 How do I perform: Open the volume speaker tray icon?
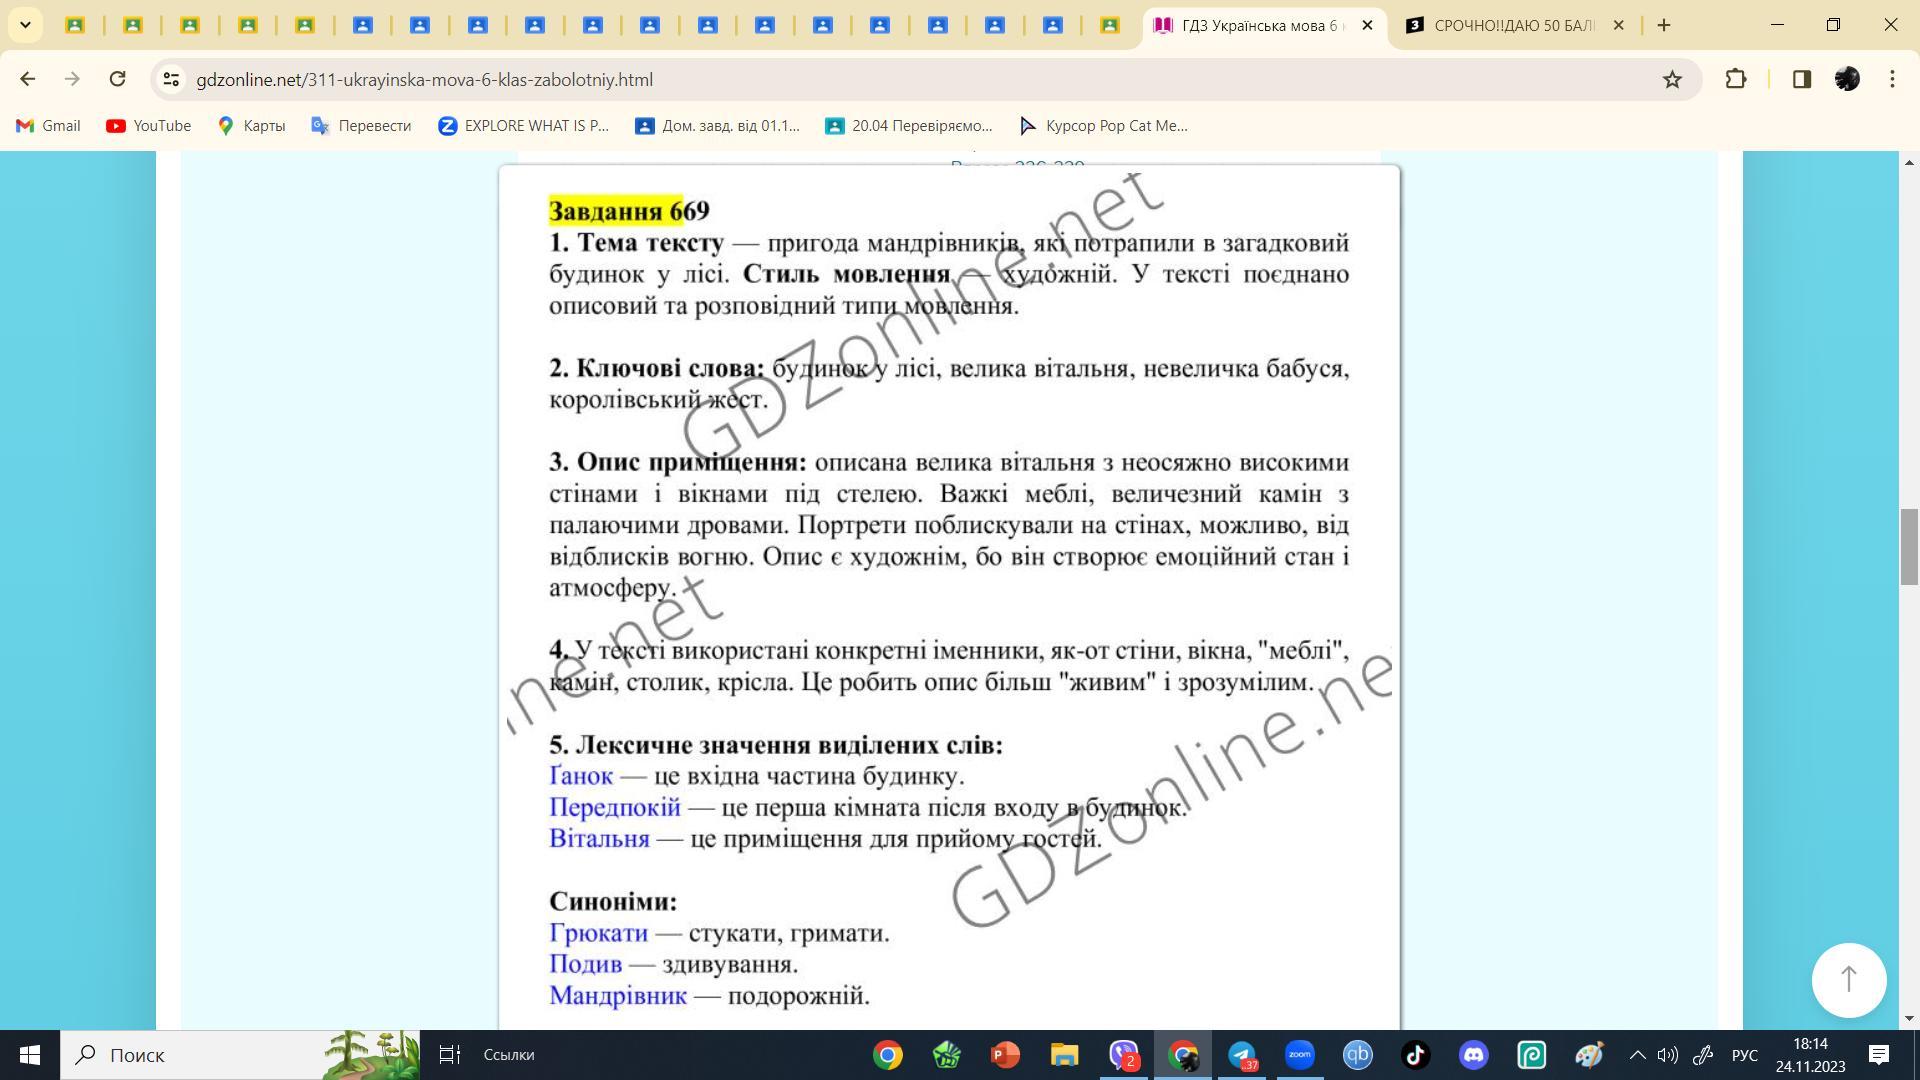[1667, 1055]
